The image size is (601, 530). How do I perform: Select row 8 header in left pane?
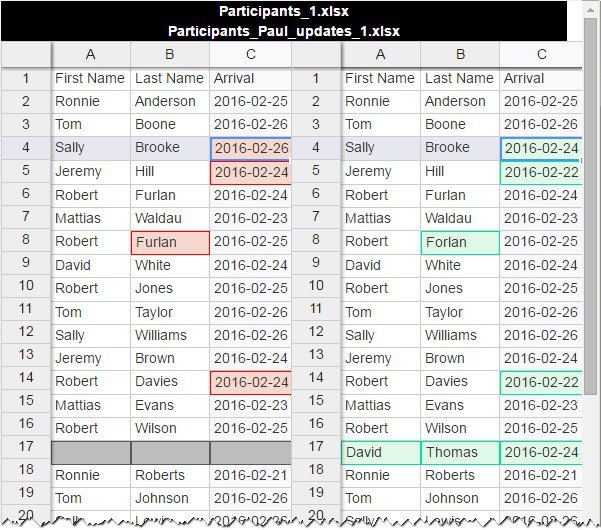tap(26, 242)
